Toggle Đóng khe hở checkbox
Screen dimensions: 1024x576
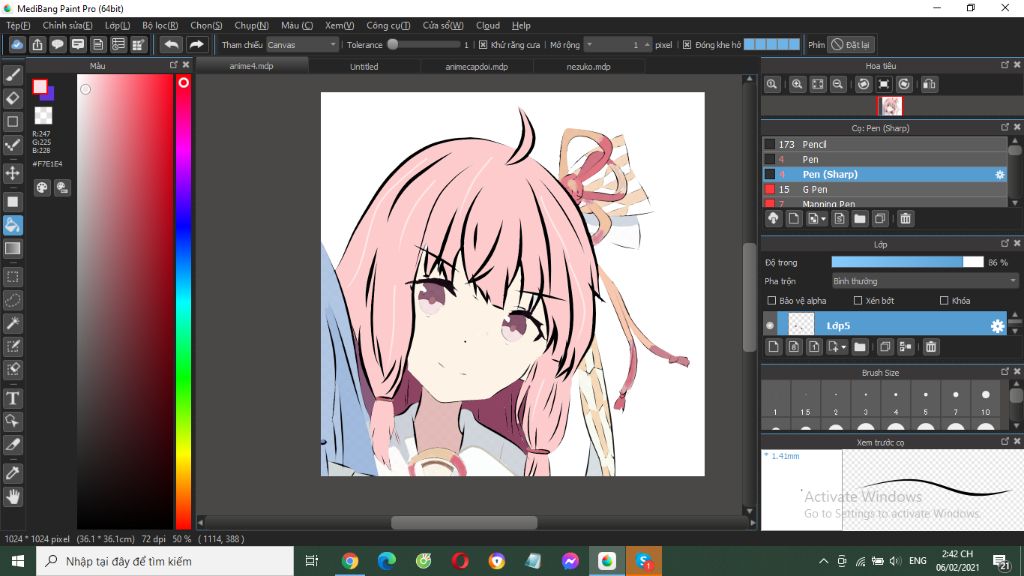tap(687, 45)
